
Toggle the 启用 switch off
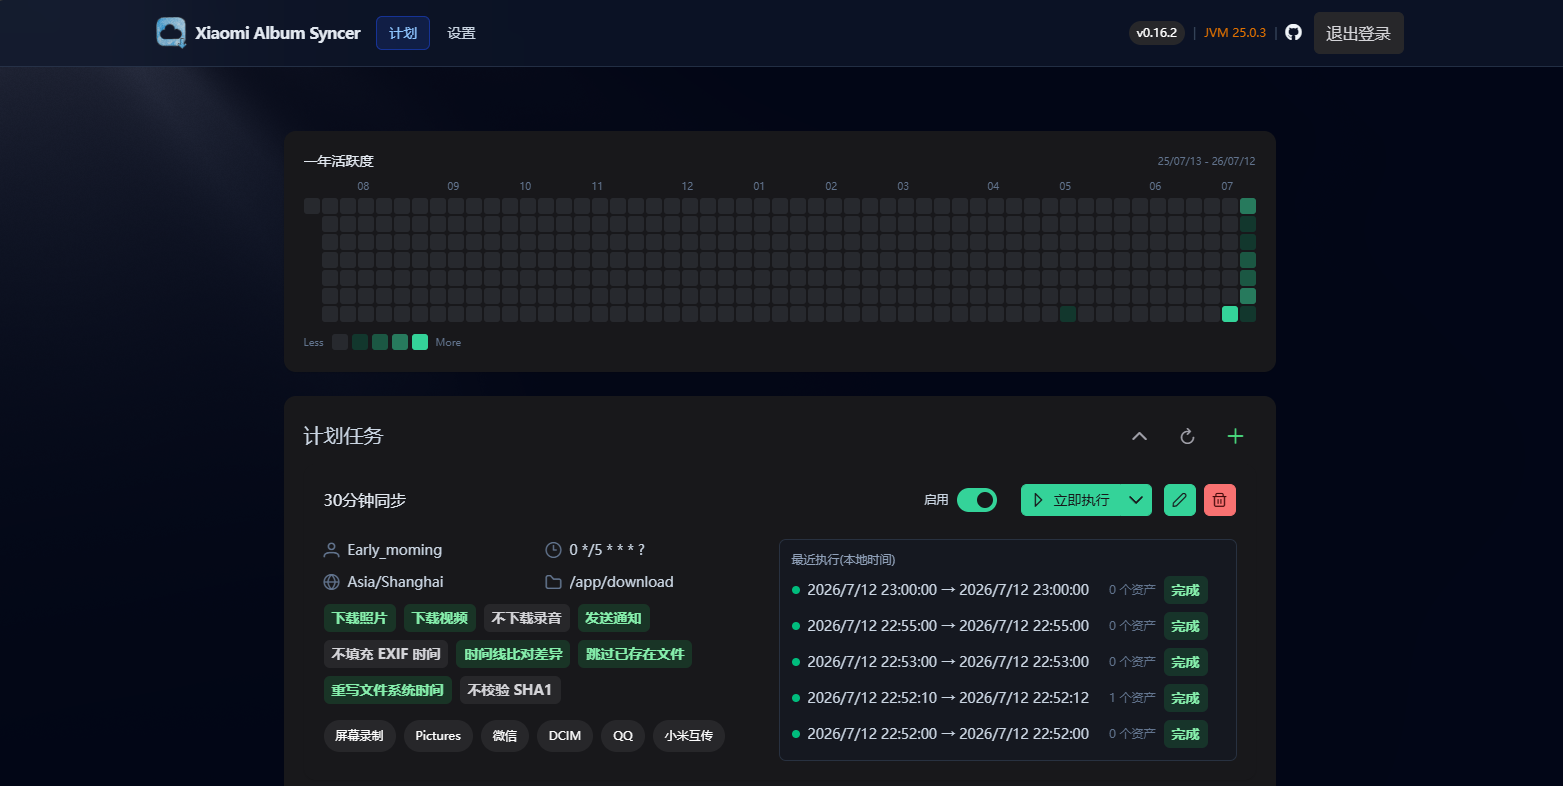point(977,500)
